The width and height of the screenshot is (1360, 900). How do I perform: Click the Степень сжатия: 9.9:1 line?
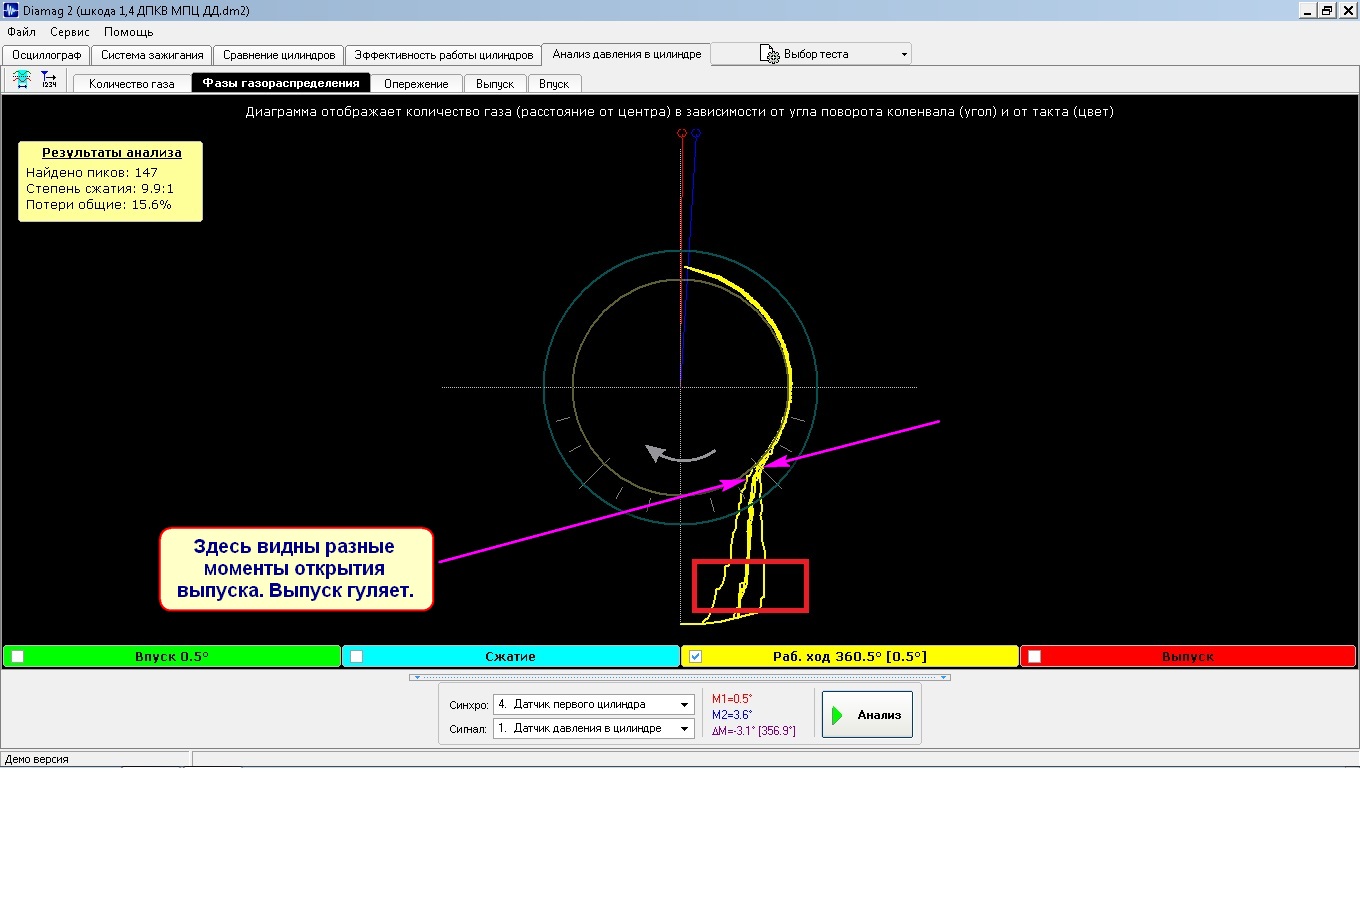(x=100, y=189)
